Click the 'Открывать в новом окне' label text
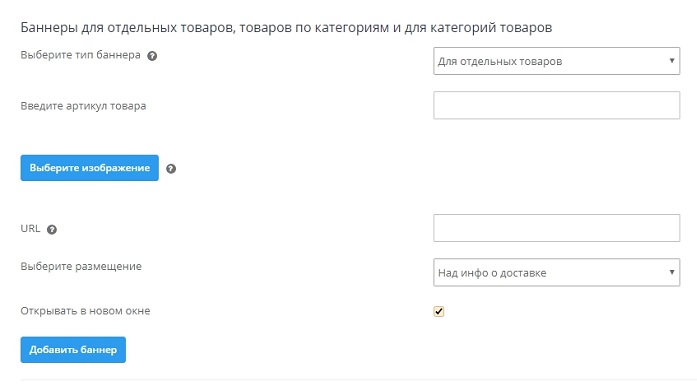 85,311
